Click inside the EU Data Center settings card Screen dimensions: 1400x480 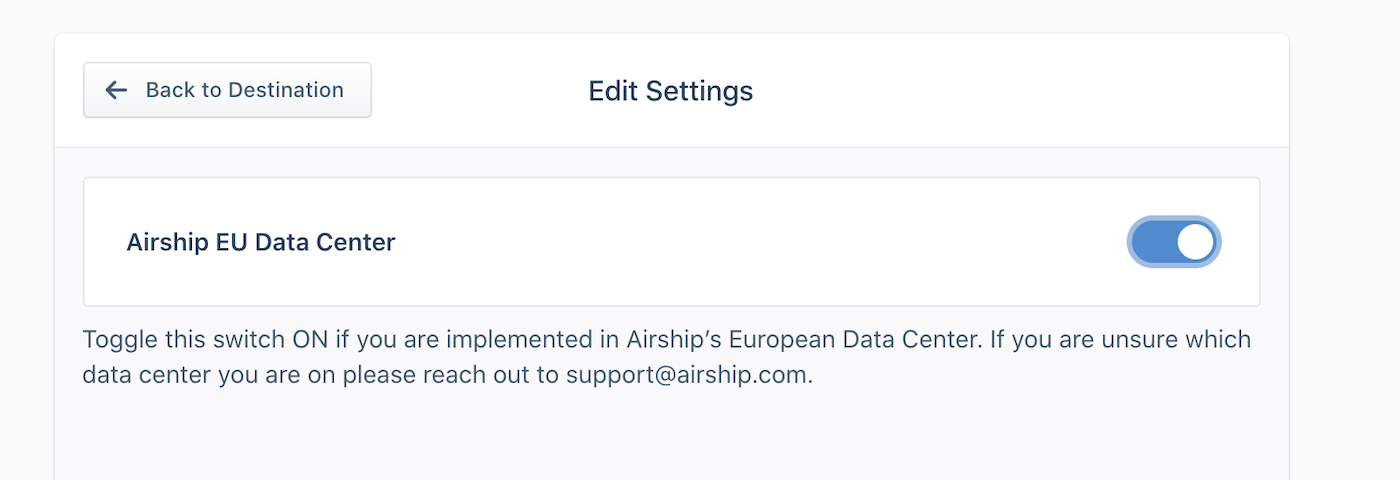point(671,242)
